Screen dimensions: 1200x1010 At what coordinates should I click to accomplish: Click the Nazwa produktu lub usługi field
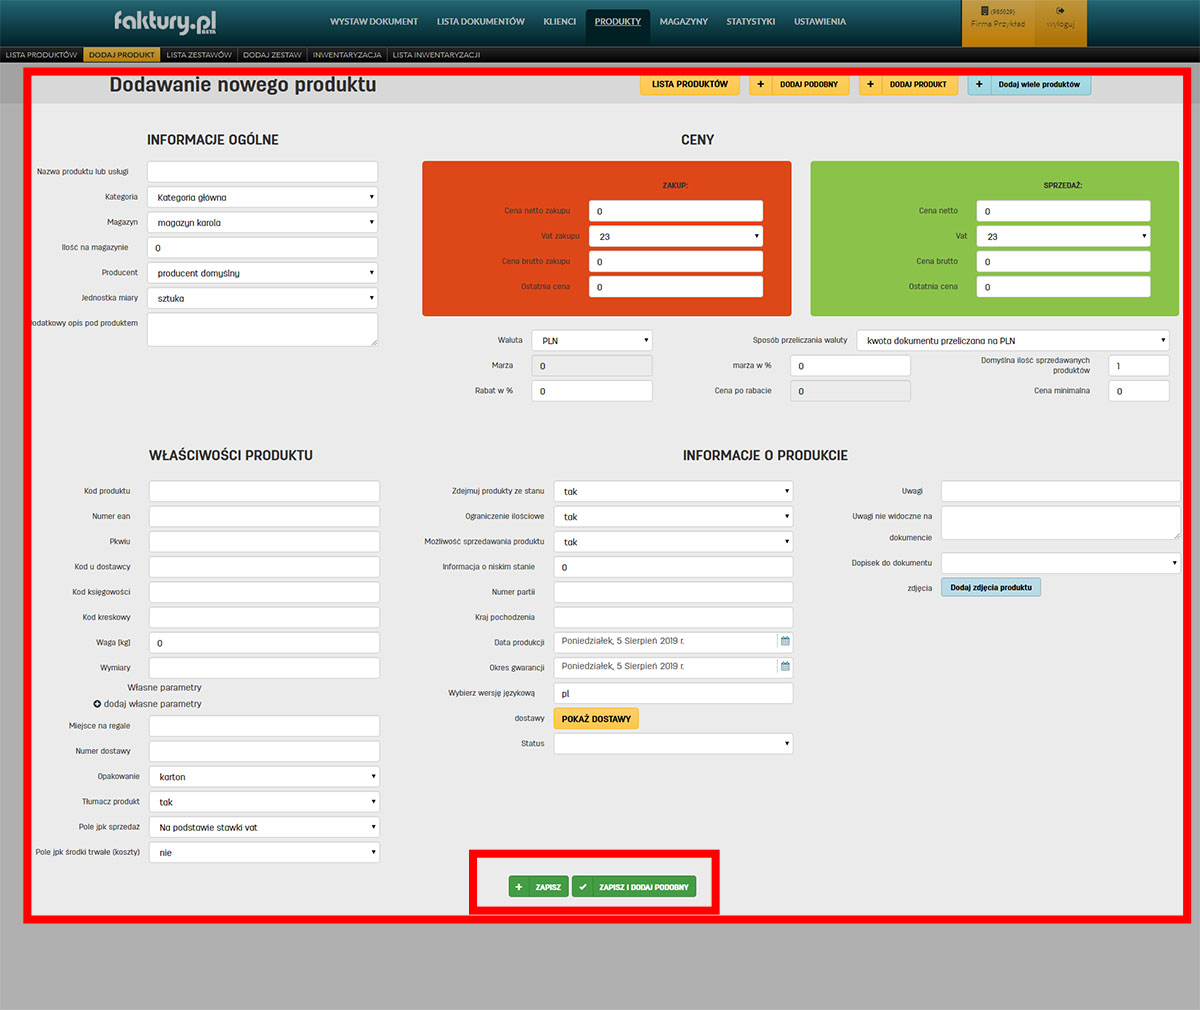262,172
